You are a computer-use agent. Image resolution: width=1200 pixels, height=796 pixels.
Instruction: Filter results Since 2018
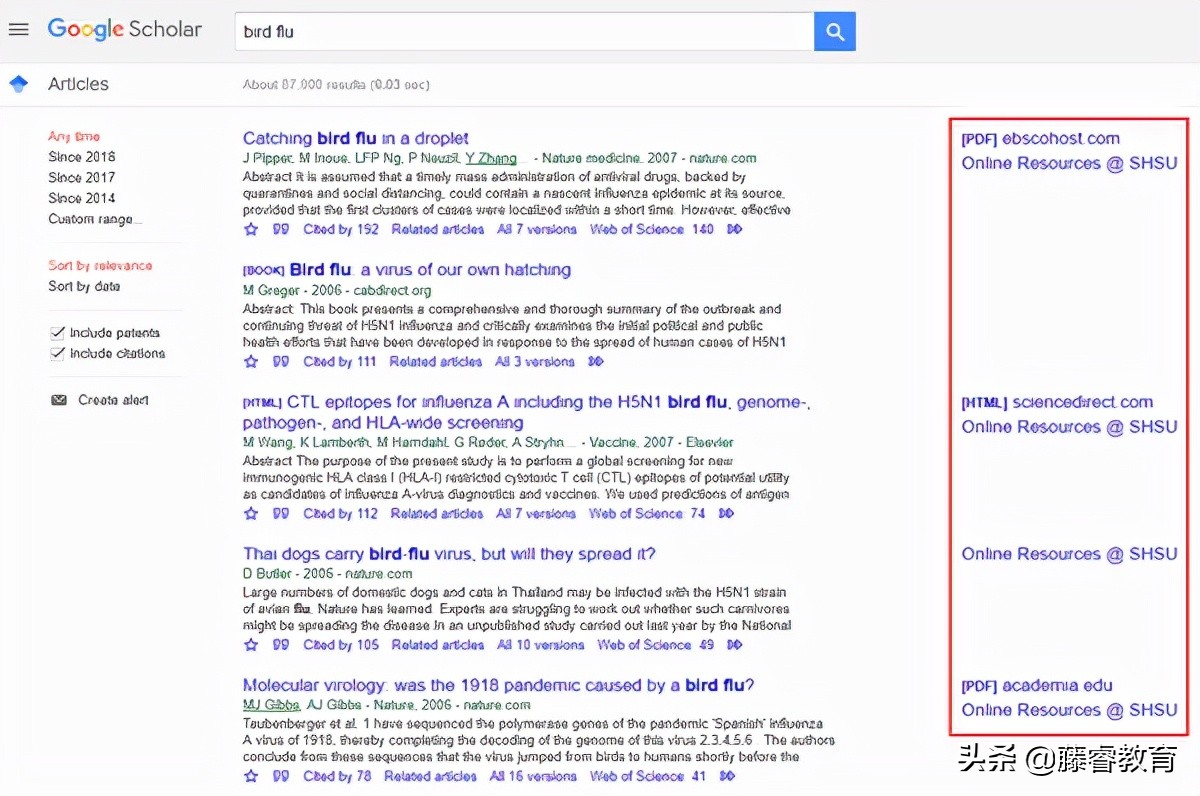coord(82,157)
